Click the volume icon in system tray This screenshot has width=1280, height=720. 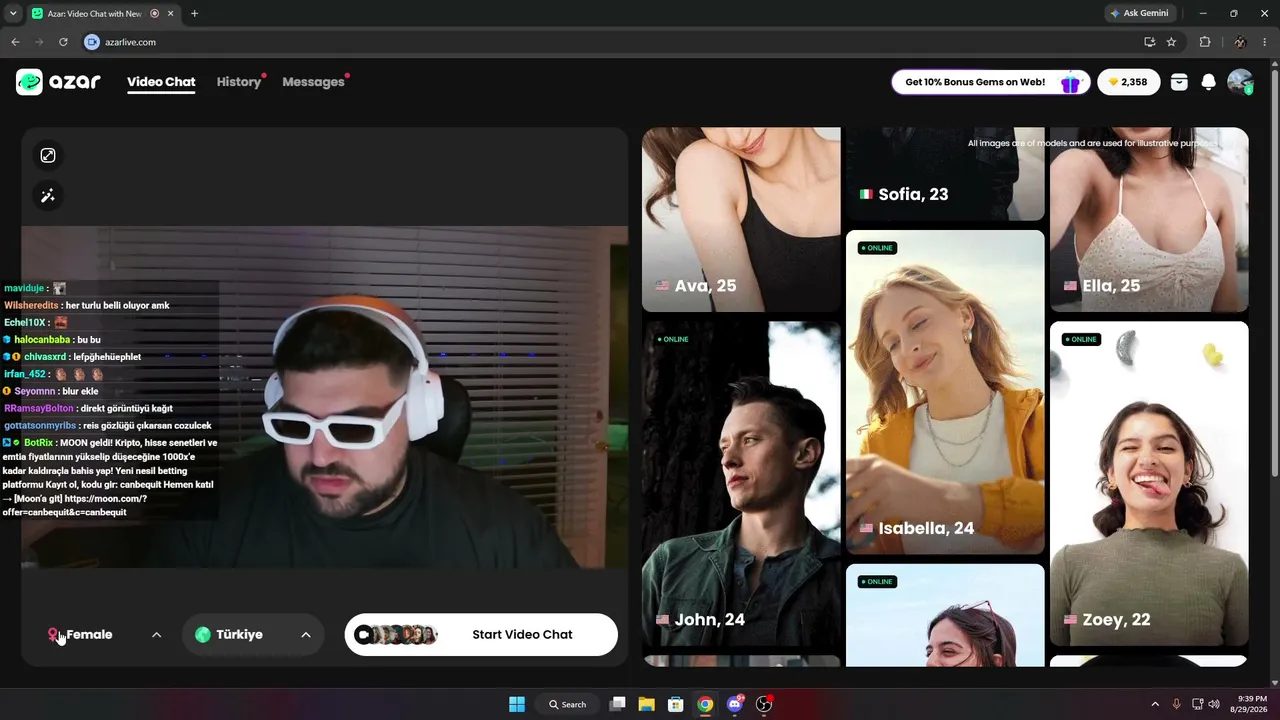click(1214, 704)
